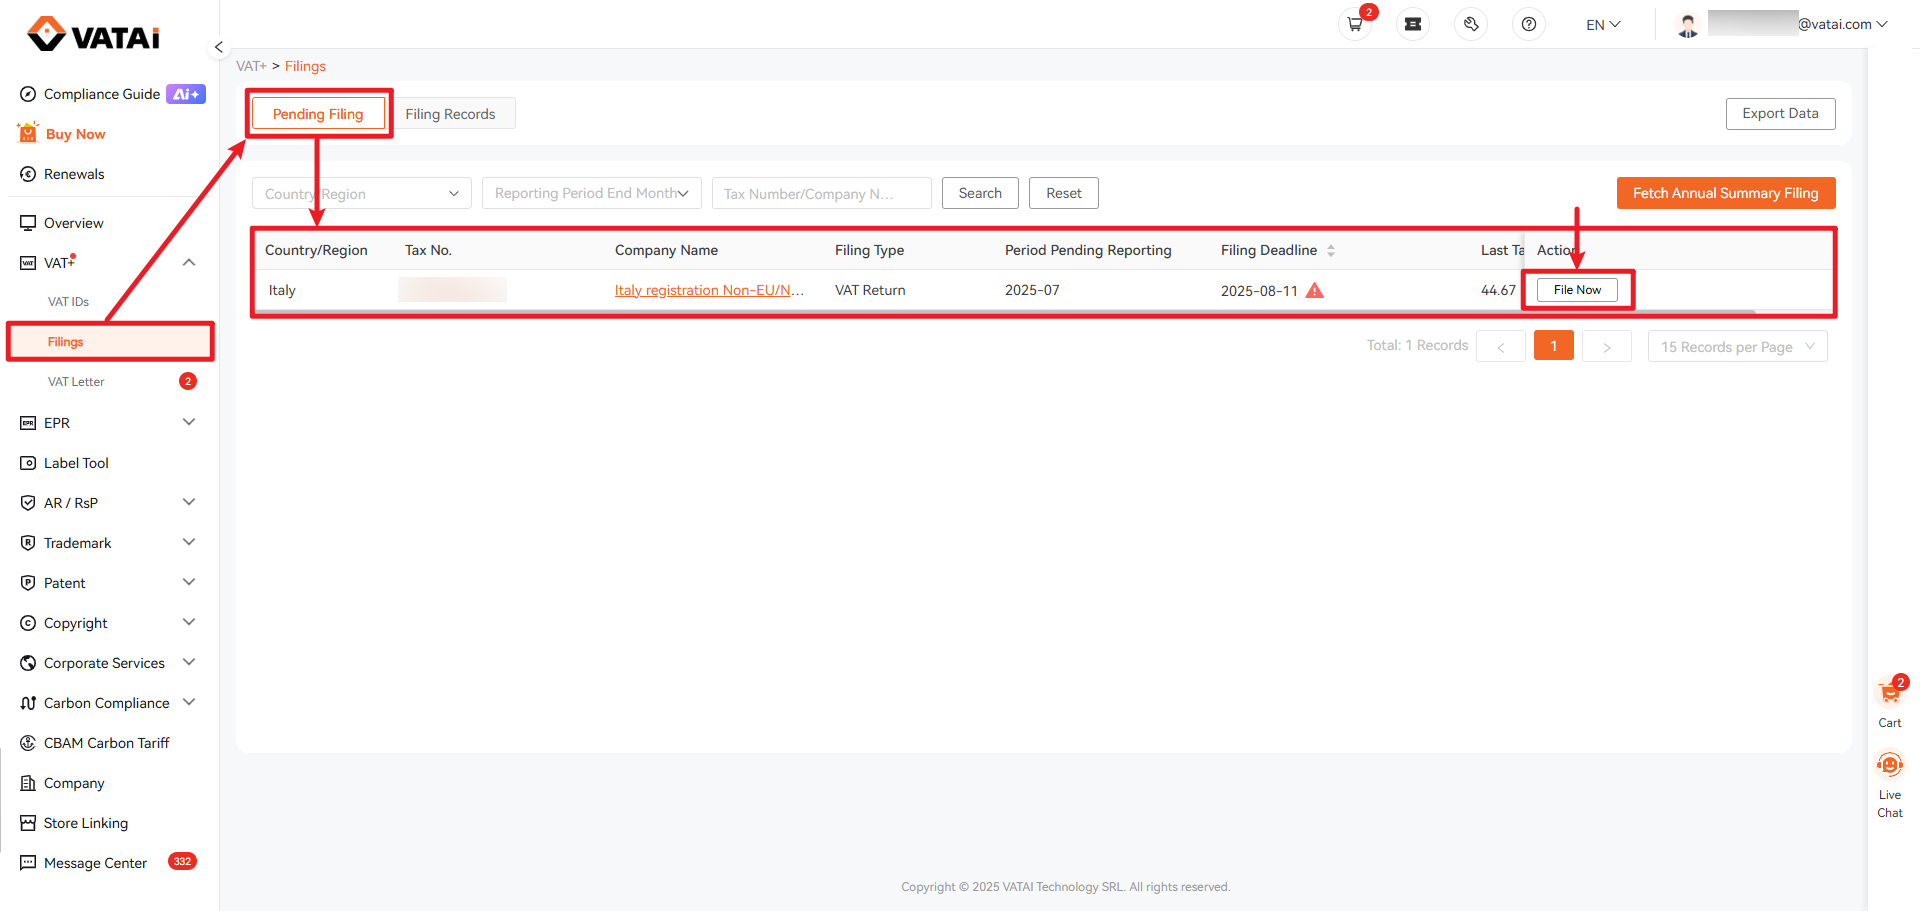Focus the Tax Number/Company Name search field
The height and width of the screenshot is (911, 1920).
tap(821, 193)
